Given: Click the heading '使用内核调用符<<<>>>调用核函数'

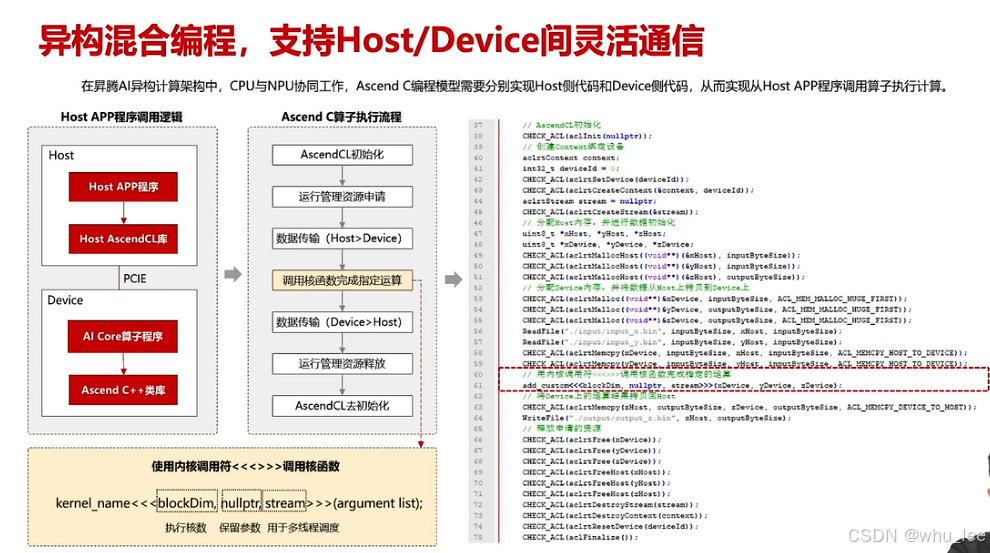Looking at the screenshot, I should coord(245,467).
